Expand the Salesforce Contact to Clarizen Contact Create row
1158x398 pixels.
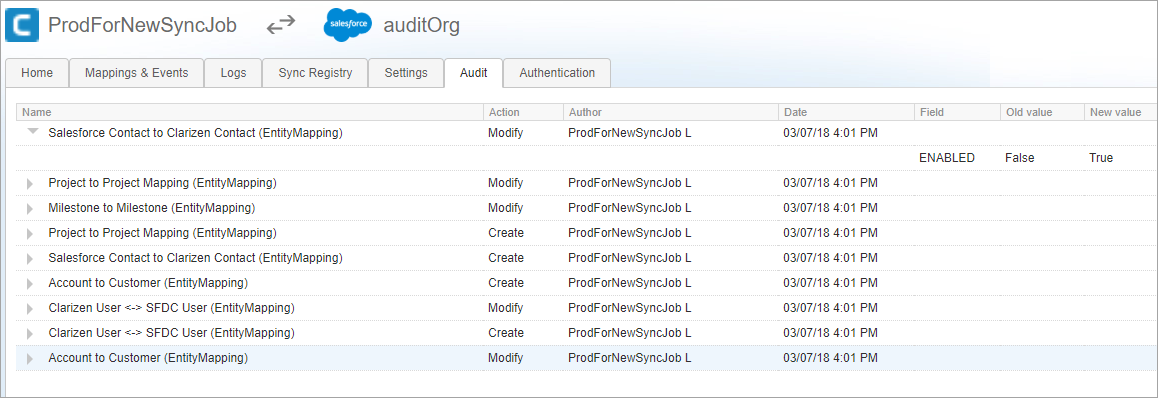point(30,258)
